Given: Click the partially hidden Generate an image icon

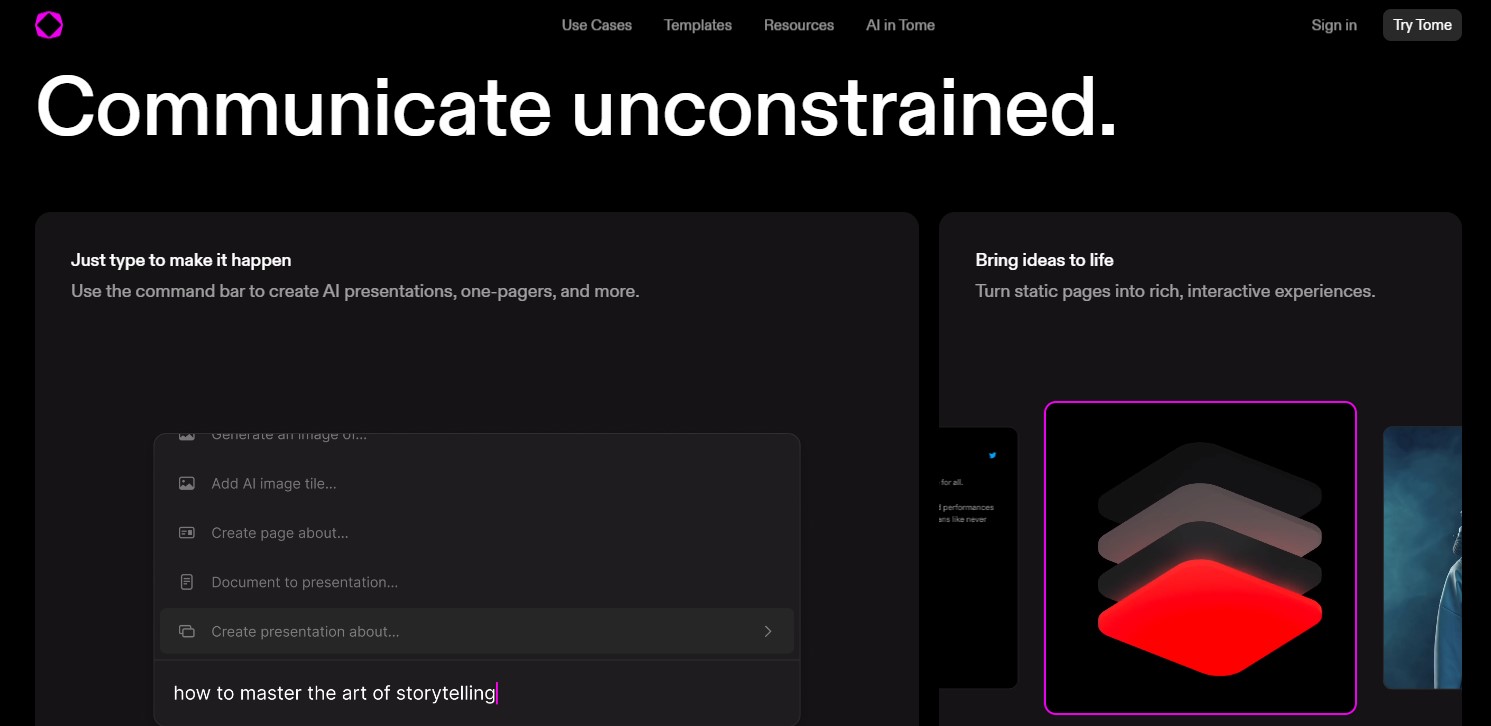Looking at the screenshot, I should (x=187, y=438).
